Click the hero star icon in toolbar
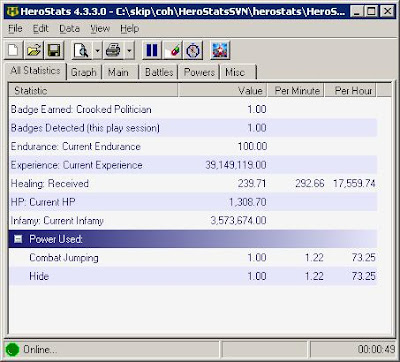Viewport: 400px width, 362px height. tap(220, 50)
